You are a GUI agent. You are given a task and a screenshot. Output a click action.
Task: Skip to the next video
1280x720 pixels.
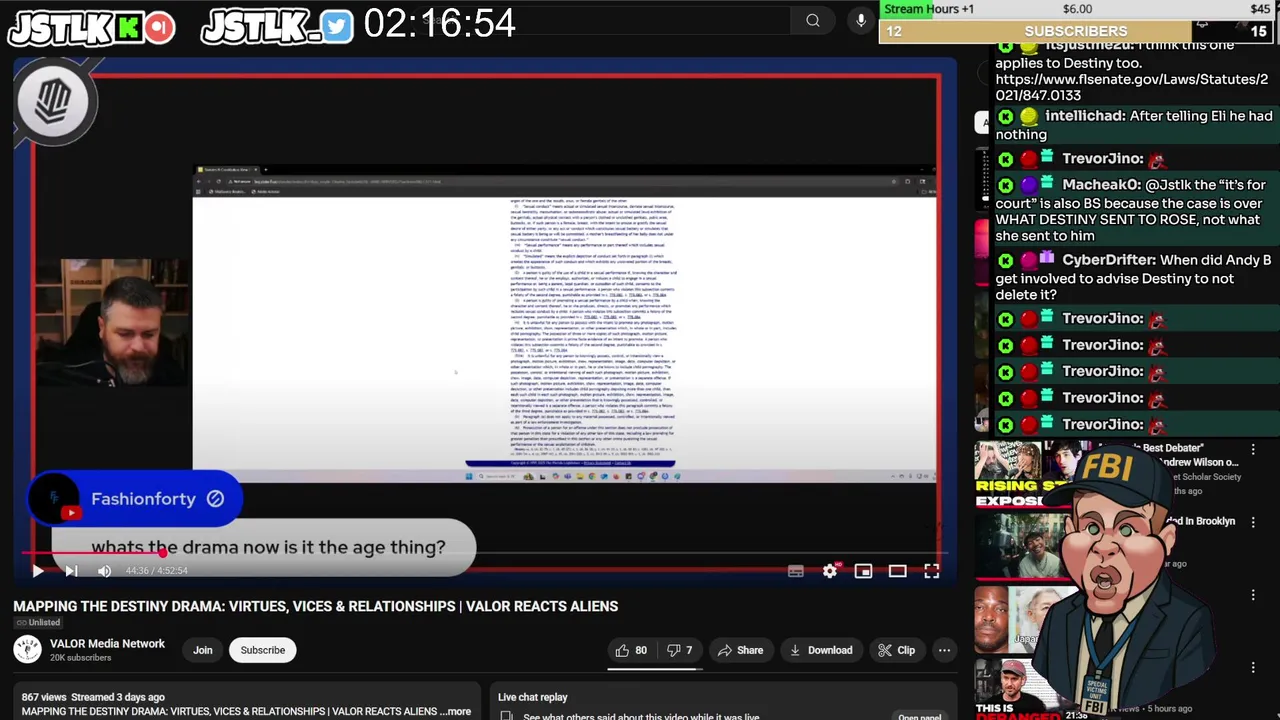[71, 571]
